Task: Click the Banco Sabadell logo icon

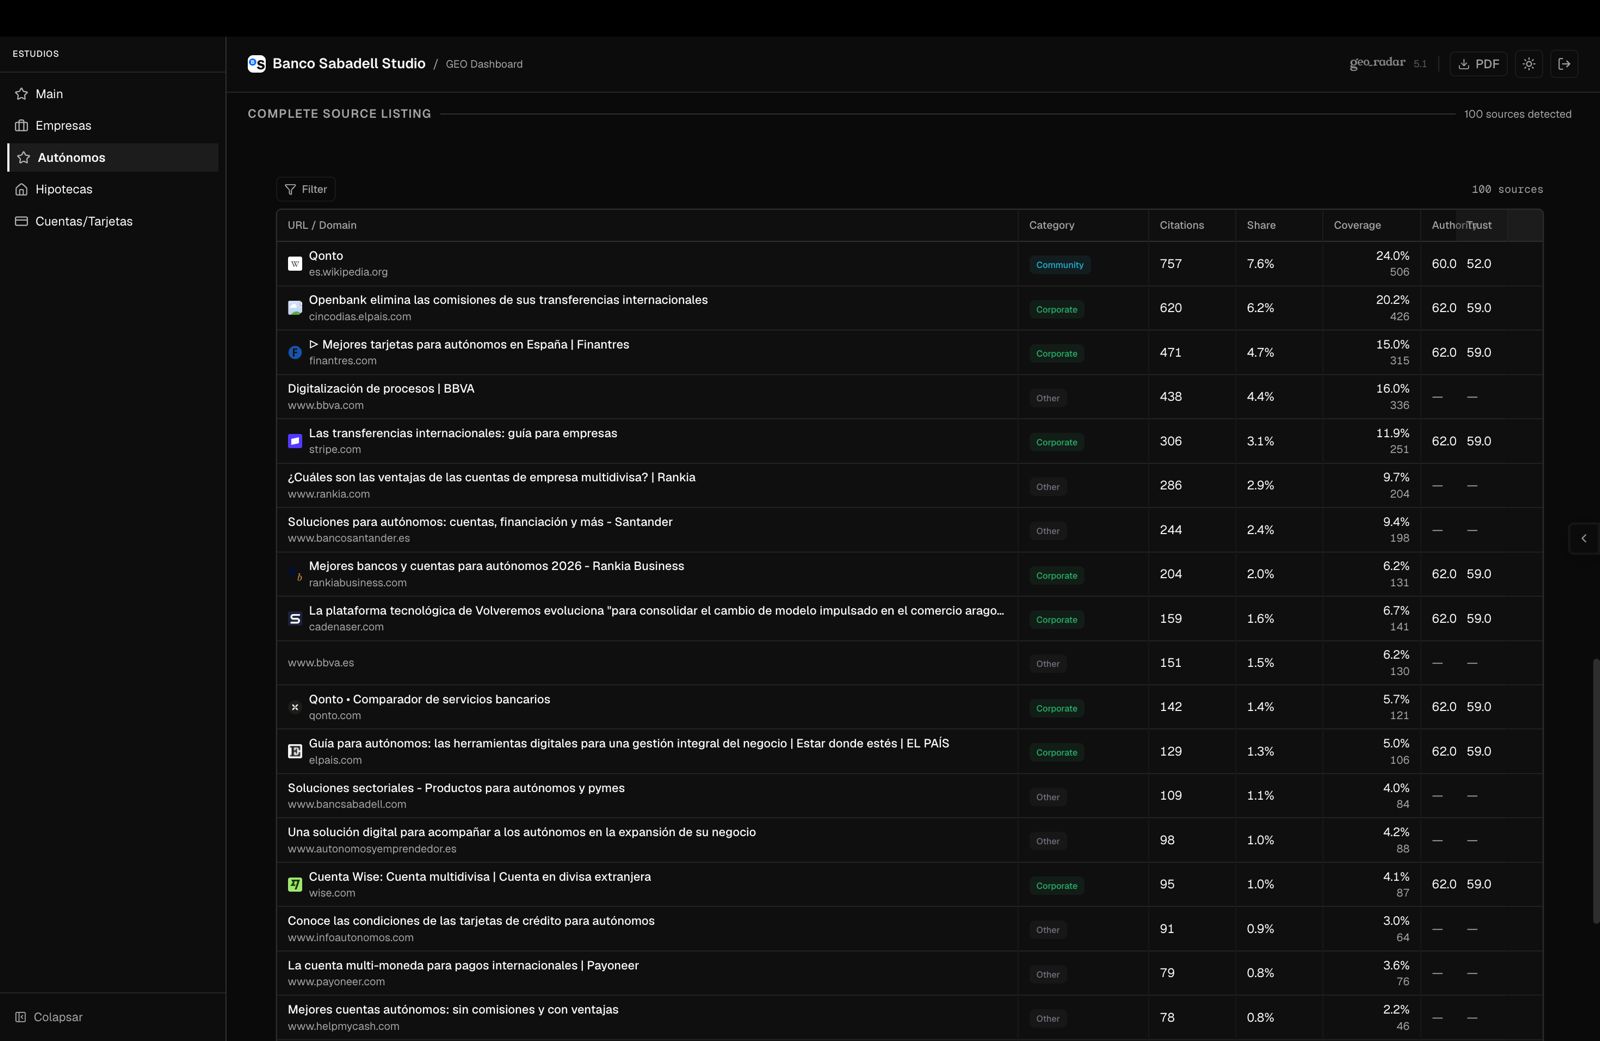Action: coord(257,64)
